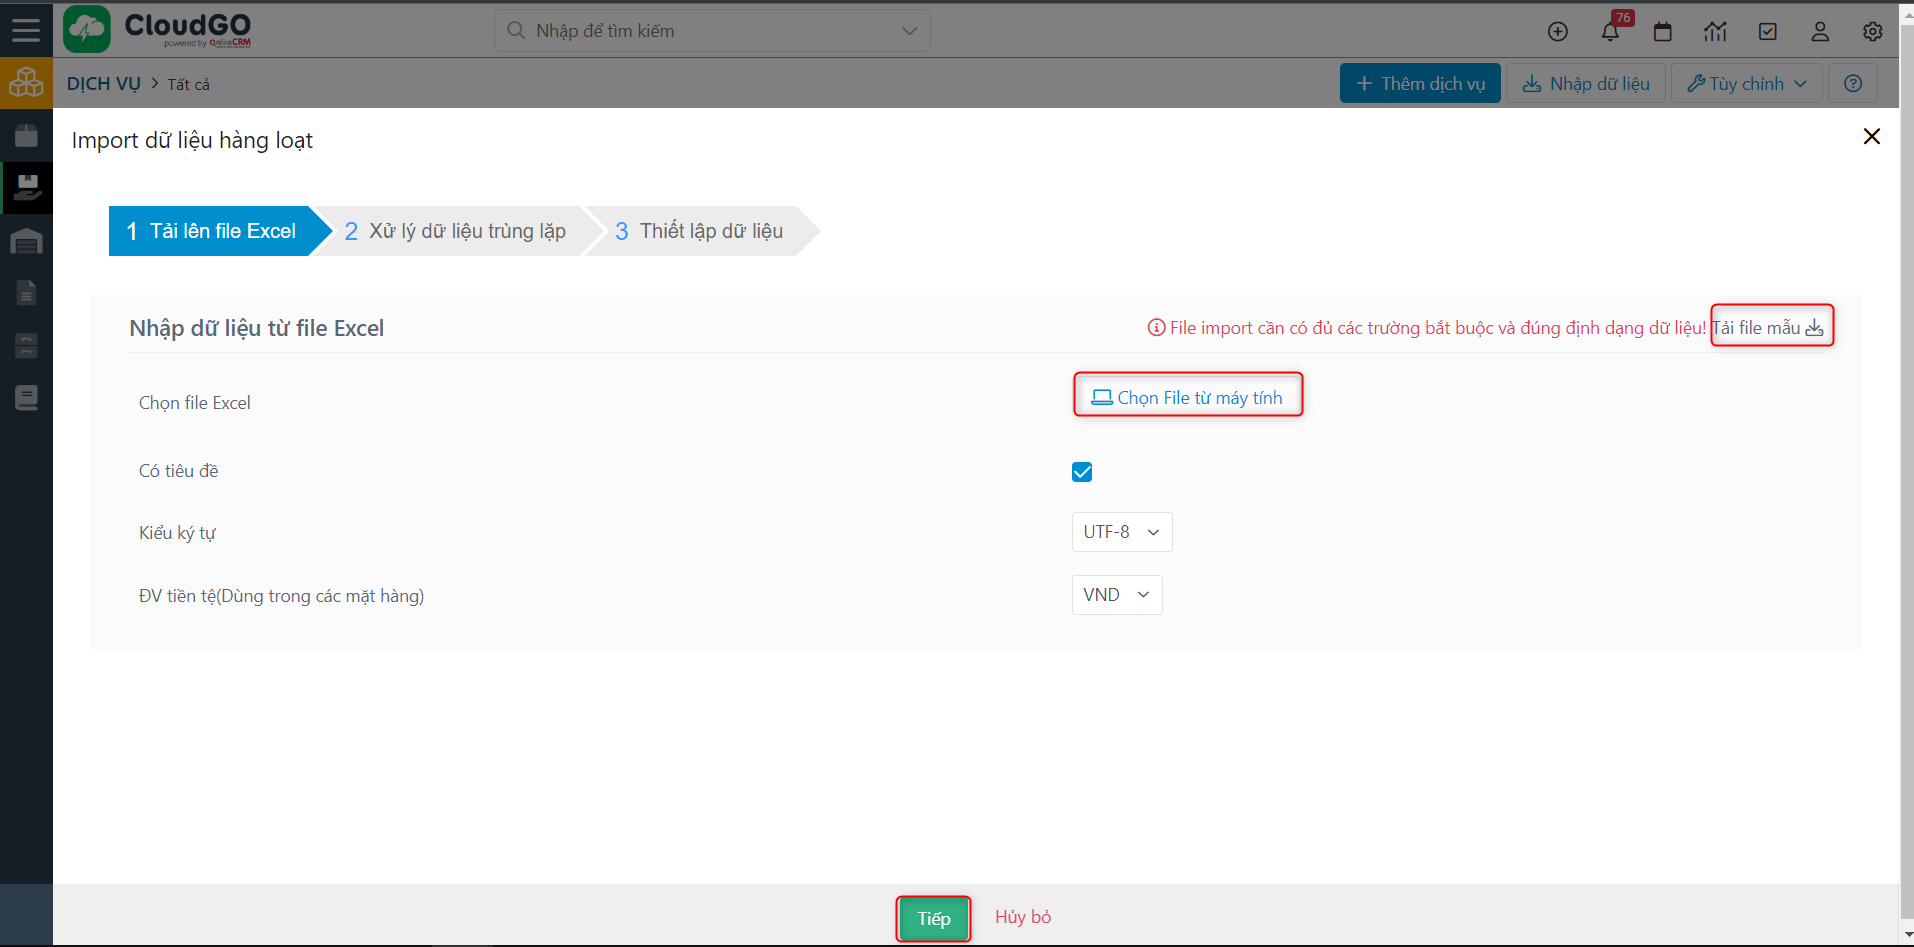Screen dimensions: 1914x947
Task: Open the reports chart icon
Action: point(1715,32)
